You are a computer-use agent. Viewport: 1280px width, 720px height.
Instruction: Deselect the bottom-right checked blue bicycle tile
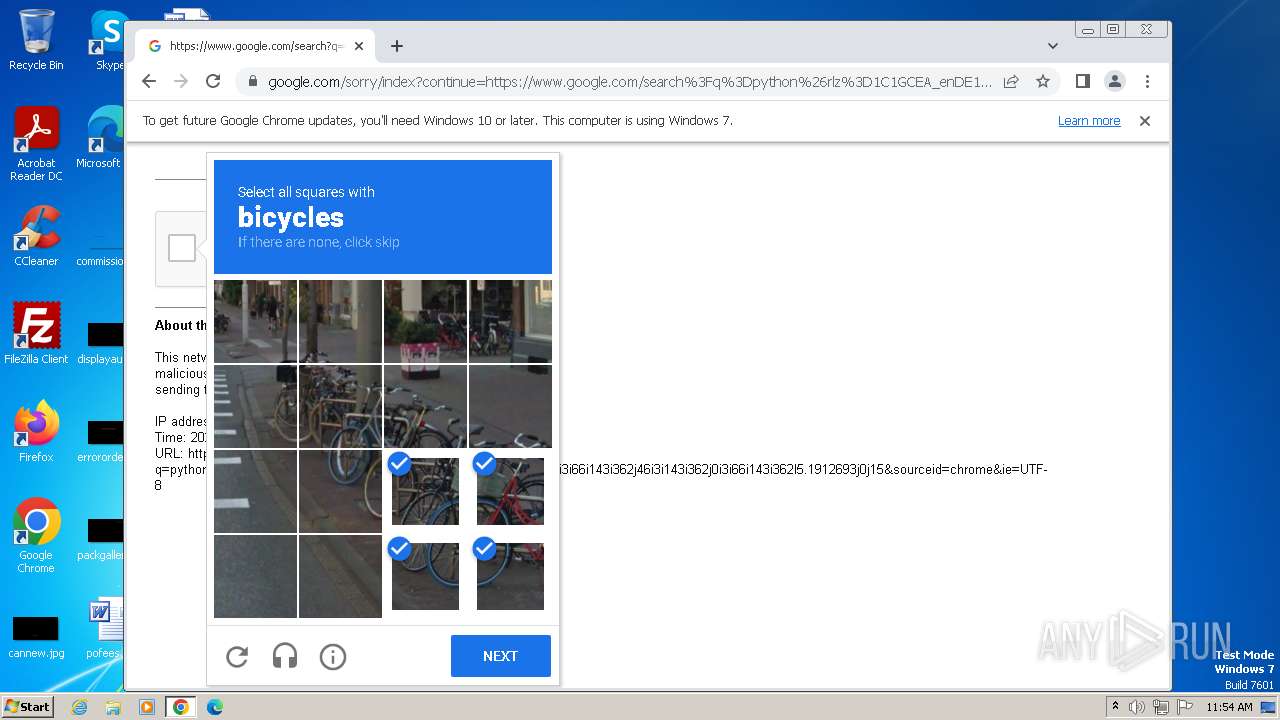(x=510, y=576)
